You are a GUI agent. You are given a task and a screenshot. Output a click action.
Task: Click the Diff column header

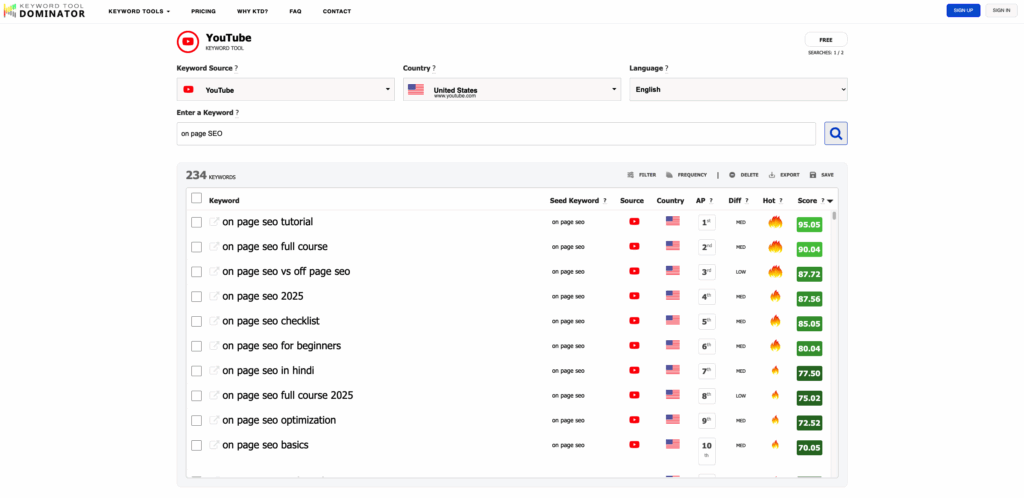(x=735, y=200)
